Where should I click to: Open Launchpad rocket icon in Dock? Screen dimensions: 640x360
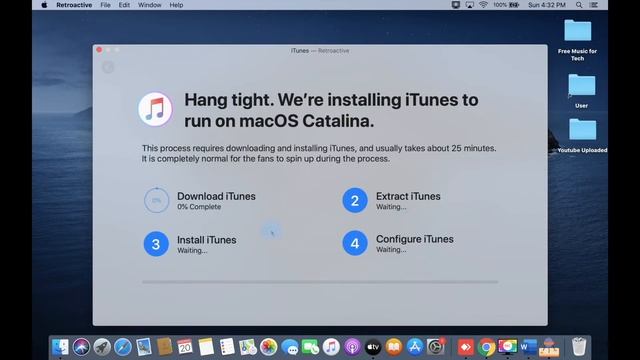coord(102,347)
